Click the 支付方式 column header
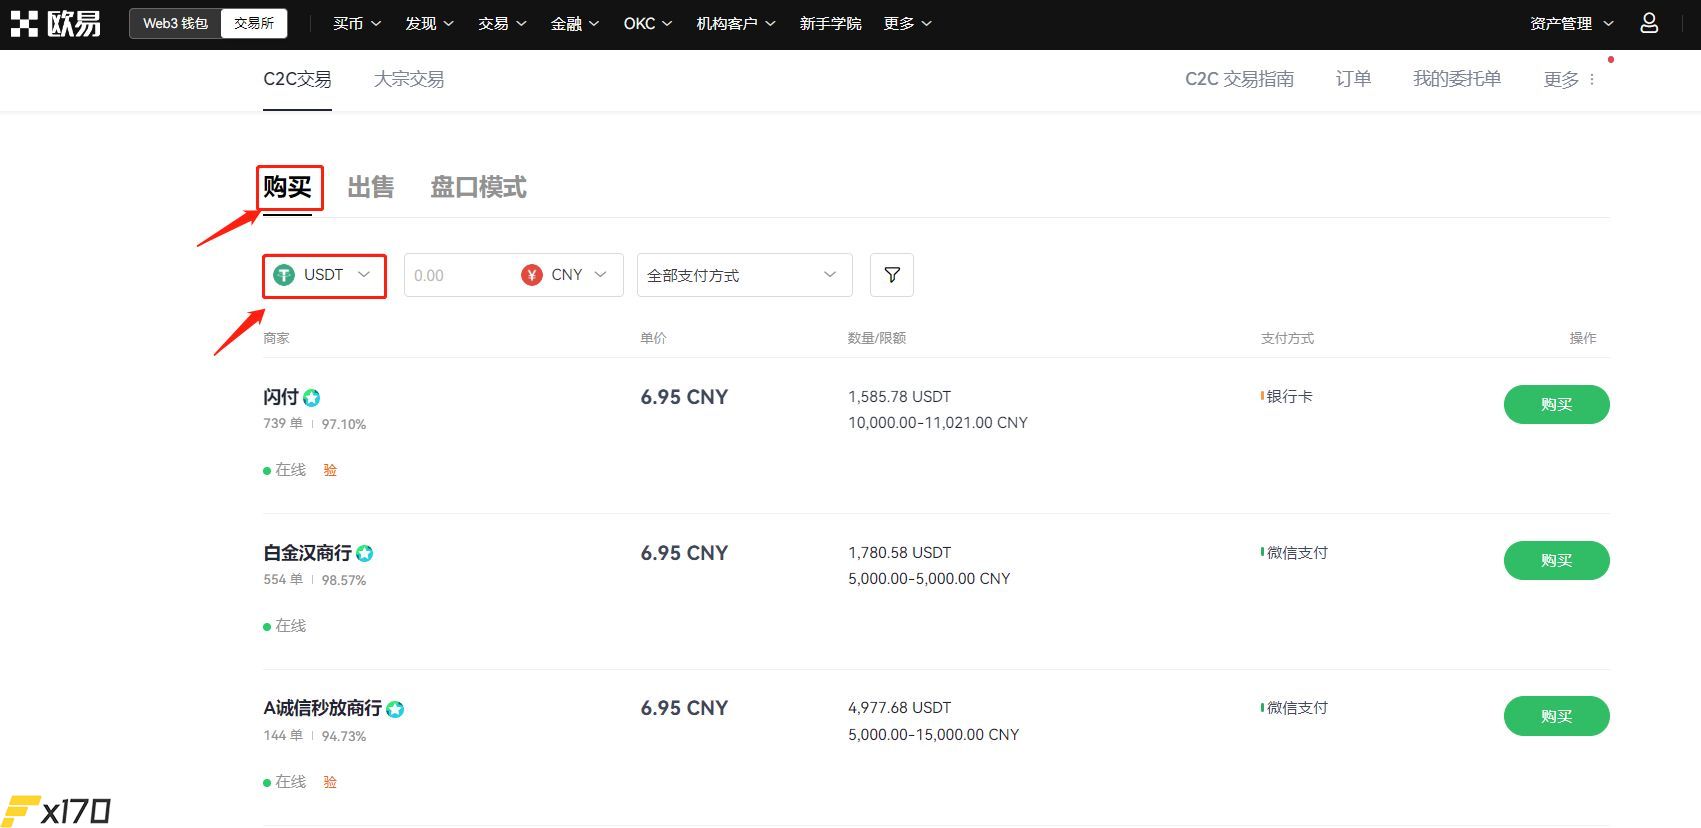This screenshot has height=828, width=1701. point(1287,338)
